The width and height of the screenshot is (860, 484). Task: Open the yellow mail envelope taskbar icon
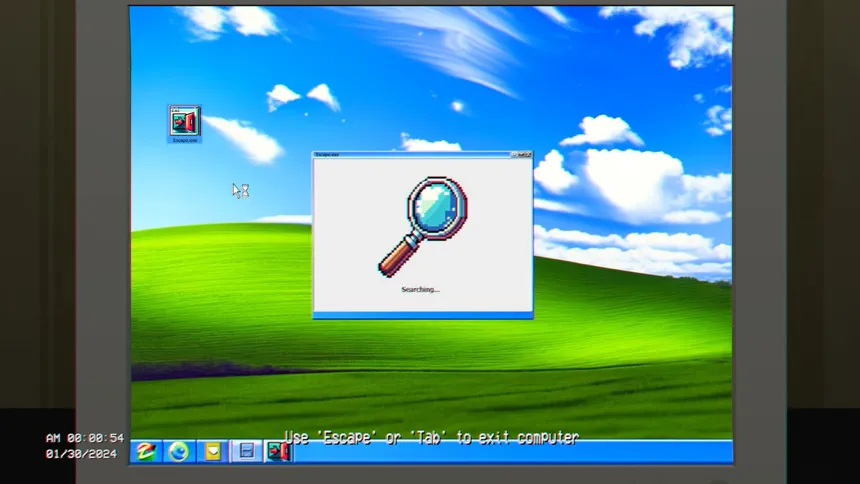point(212,452)
